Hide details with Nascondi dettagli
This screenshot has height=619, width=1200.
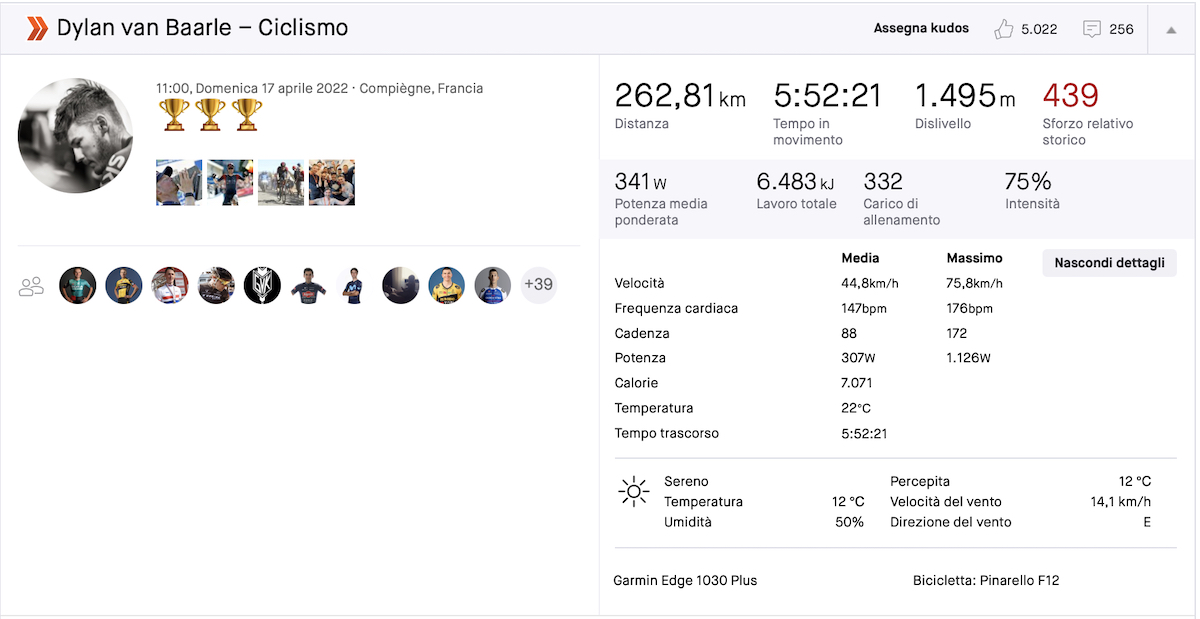click(x=1109, y=263)
